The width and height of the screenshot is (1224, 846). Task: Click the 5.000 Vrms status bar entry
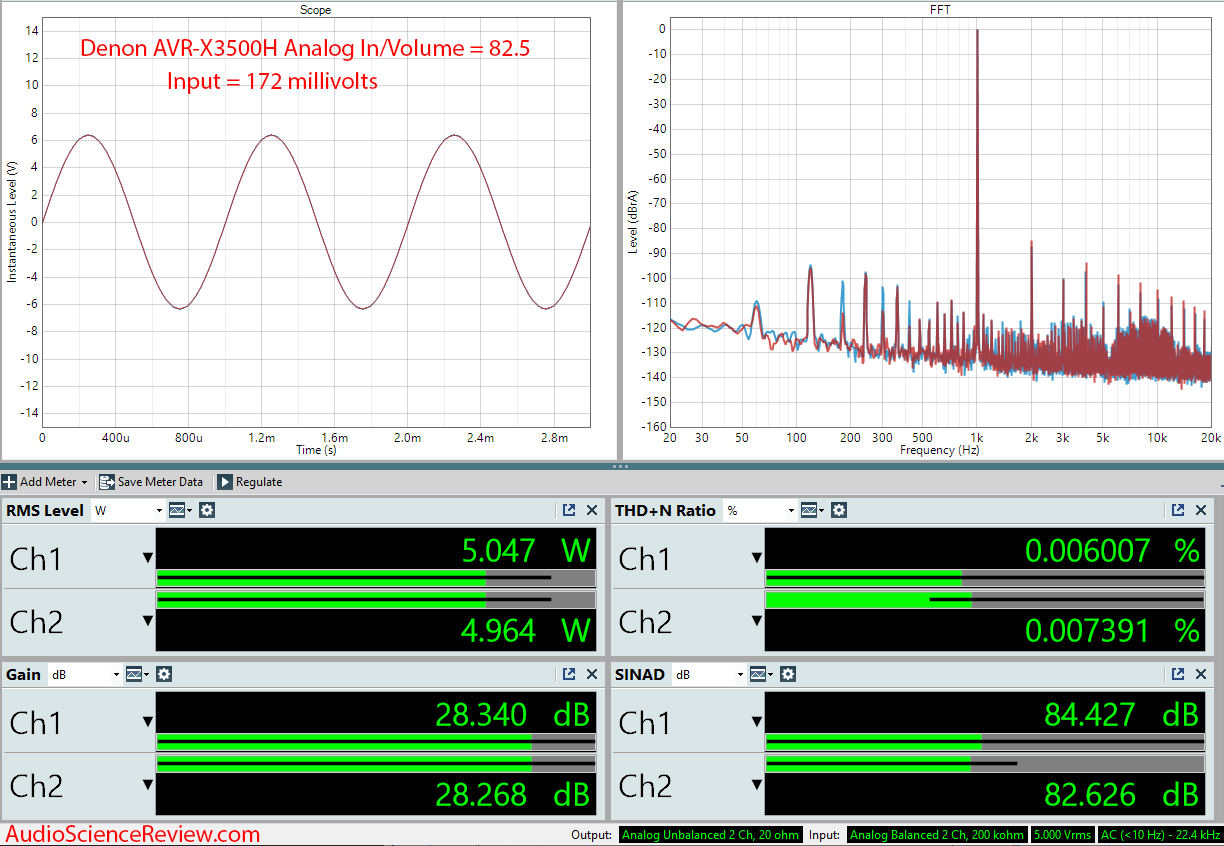tap(1063, 835)
